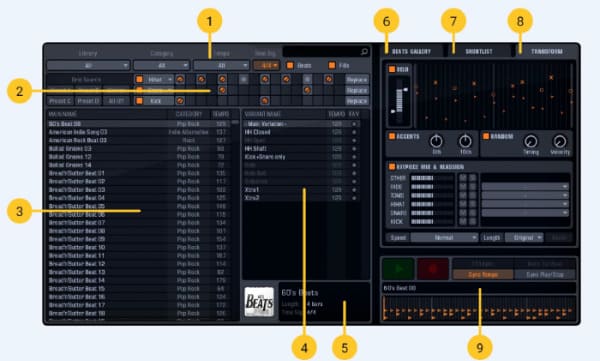Open the Library filter dropdown
Image resolution: width=600 pixels, height=361 pixels.
pos(88,65)
